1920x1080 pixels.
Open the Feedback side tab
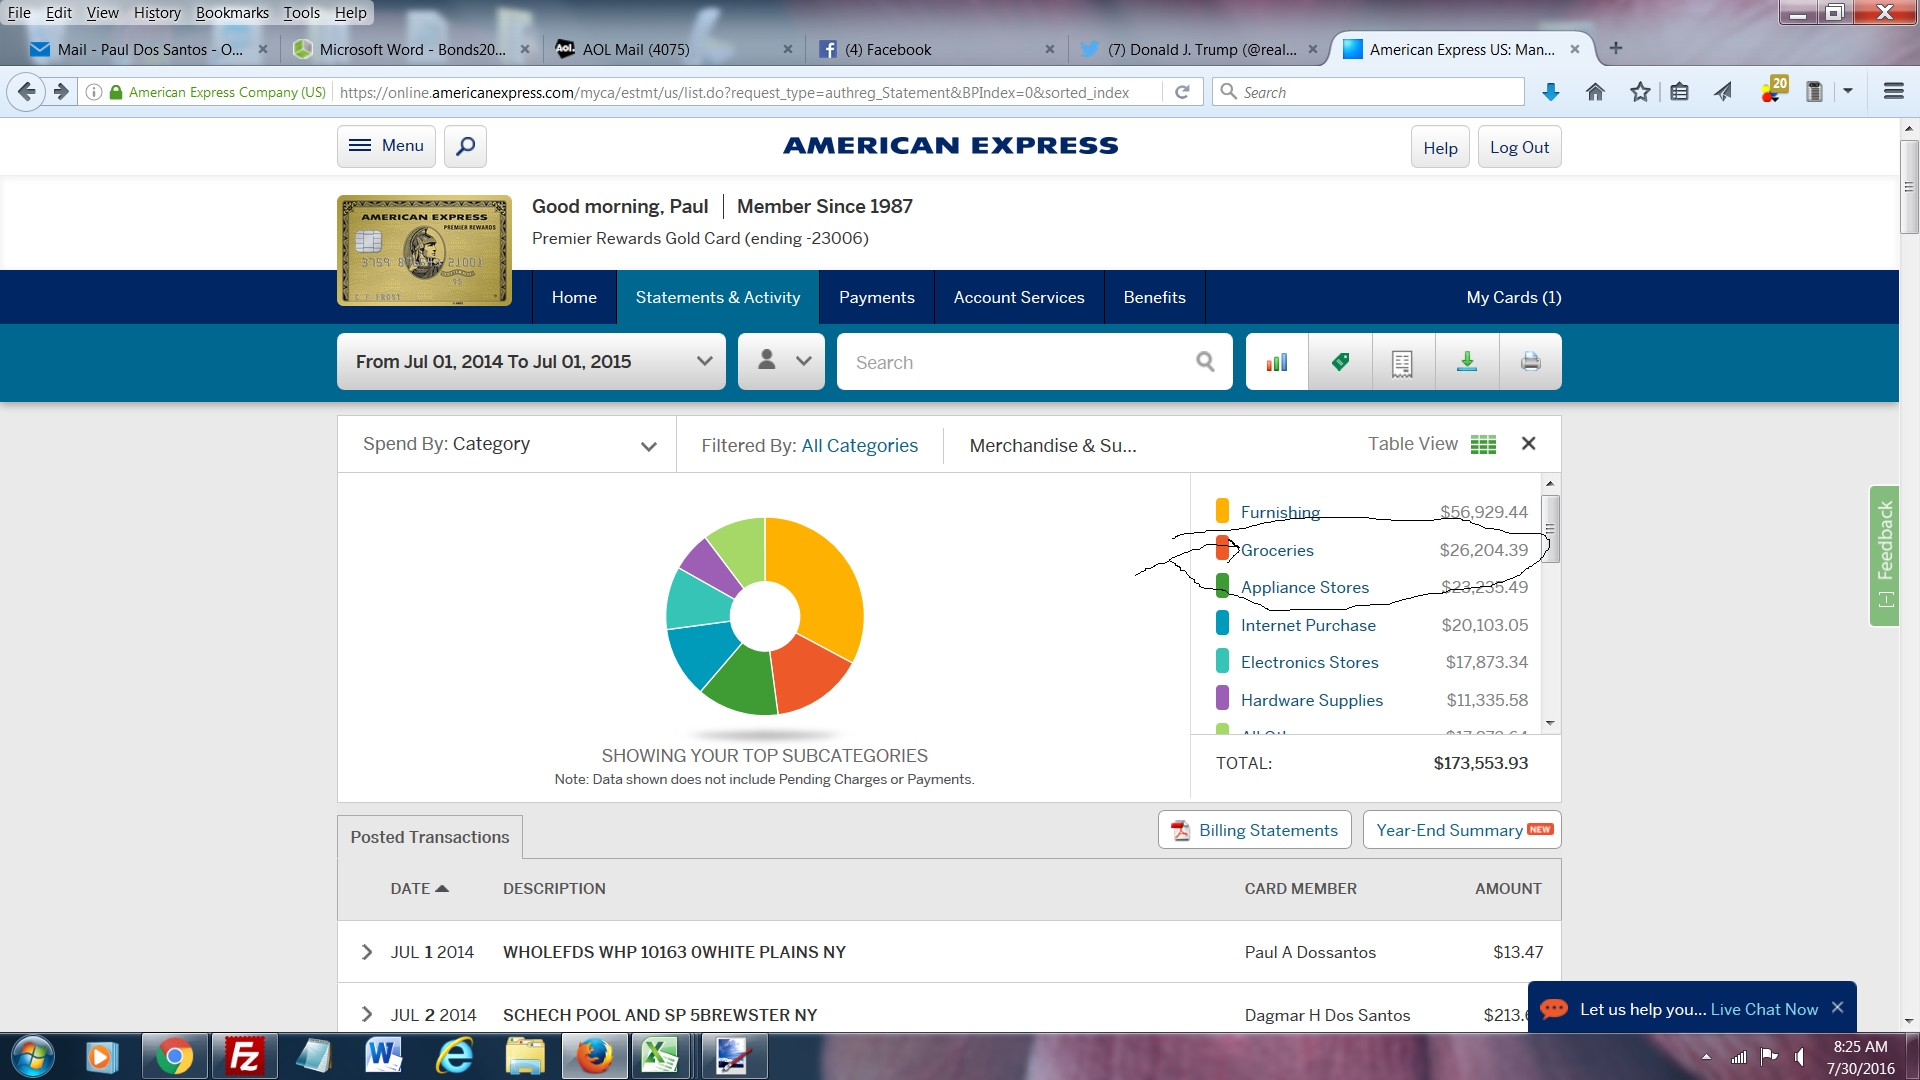pos(1884,555)
